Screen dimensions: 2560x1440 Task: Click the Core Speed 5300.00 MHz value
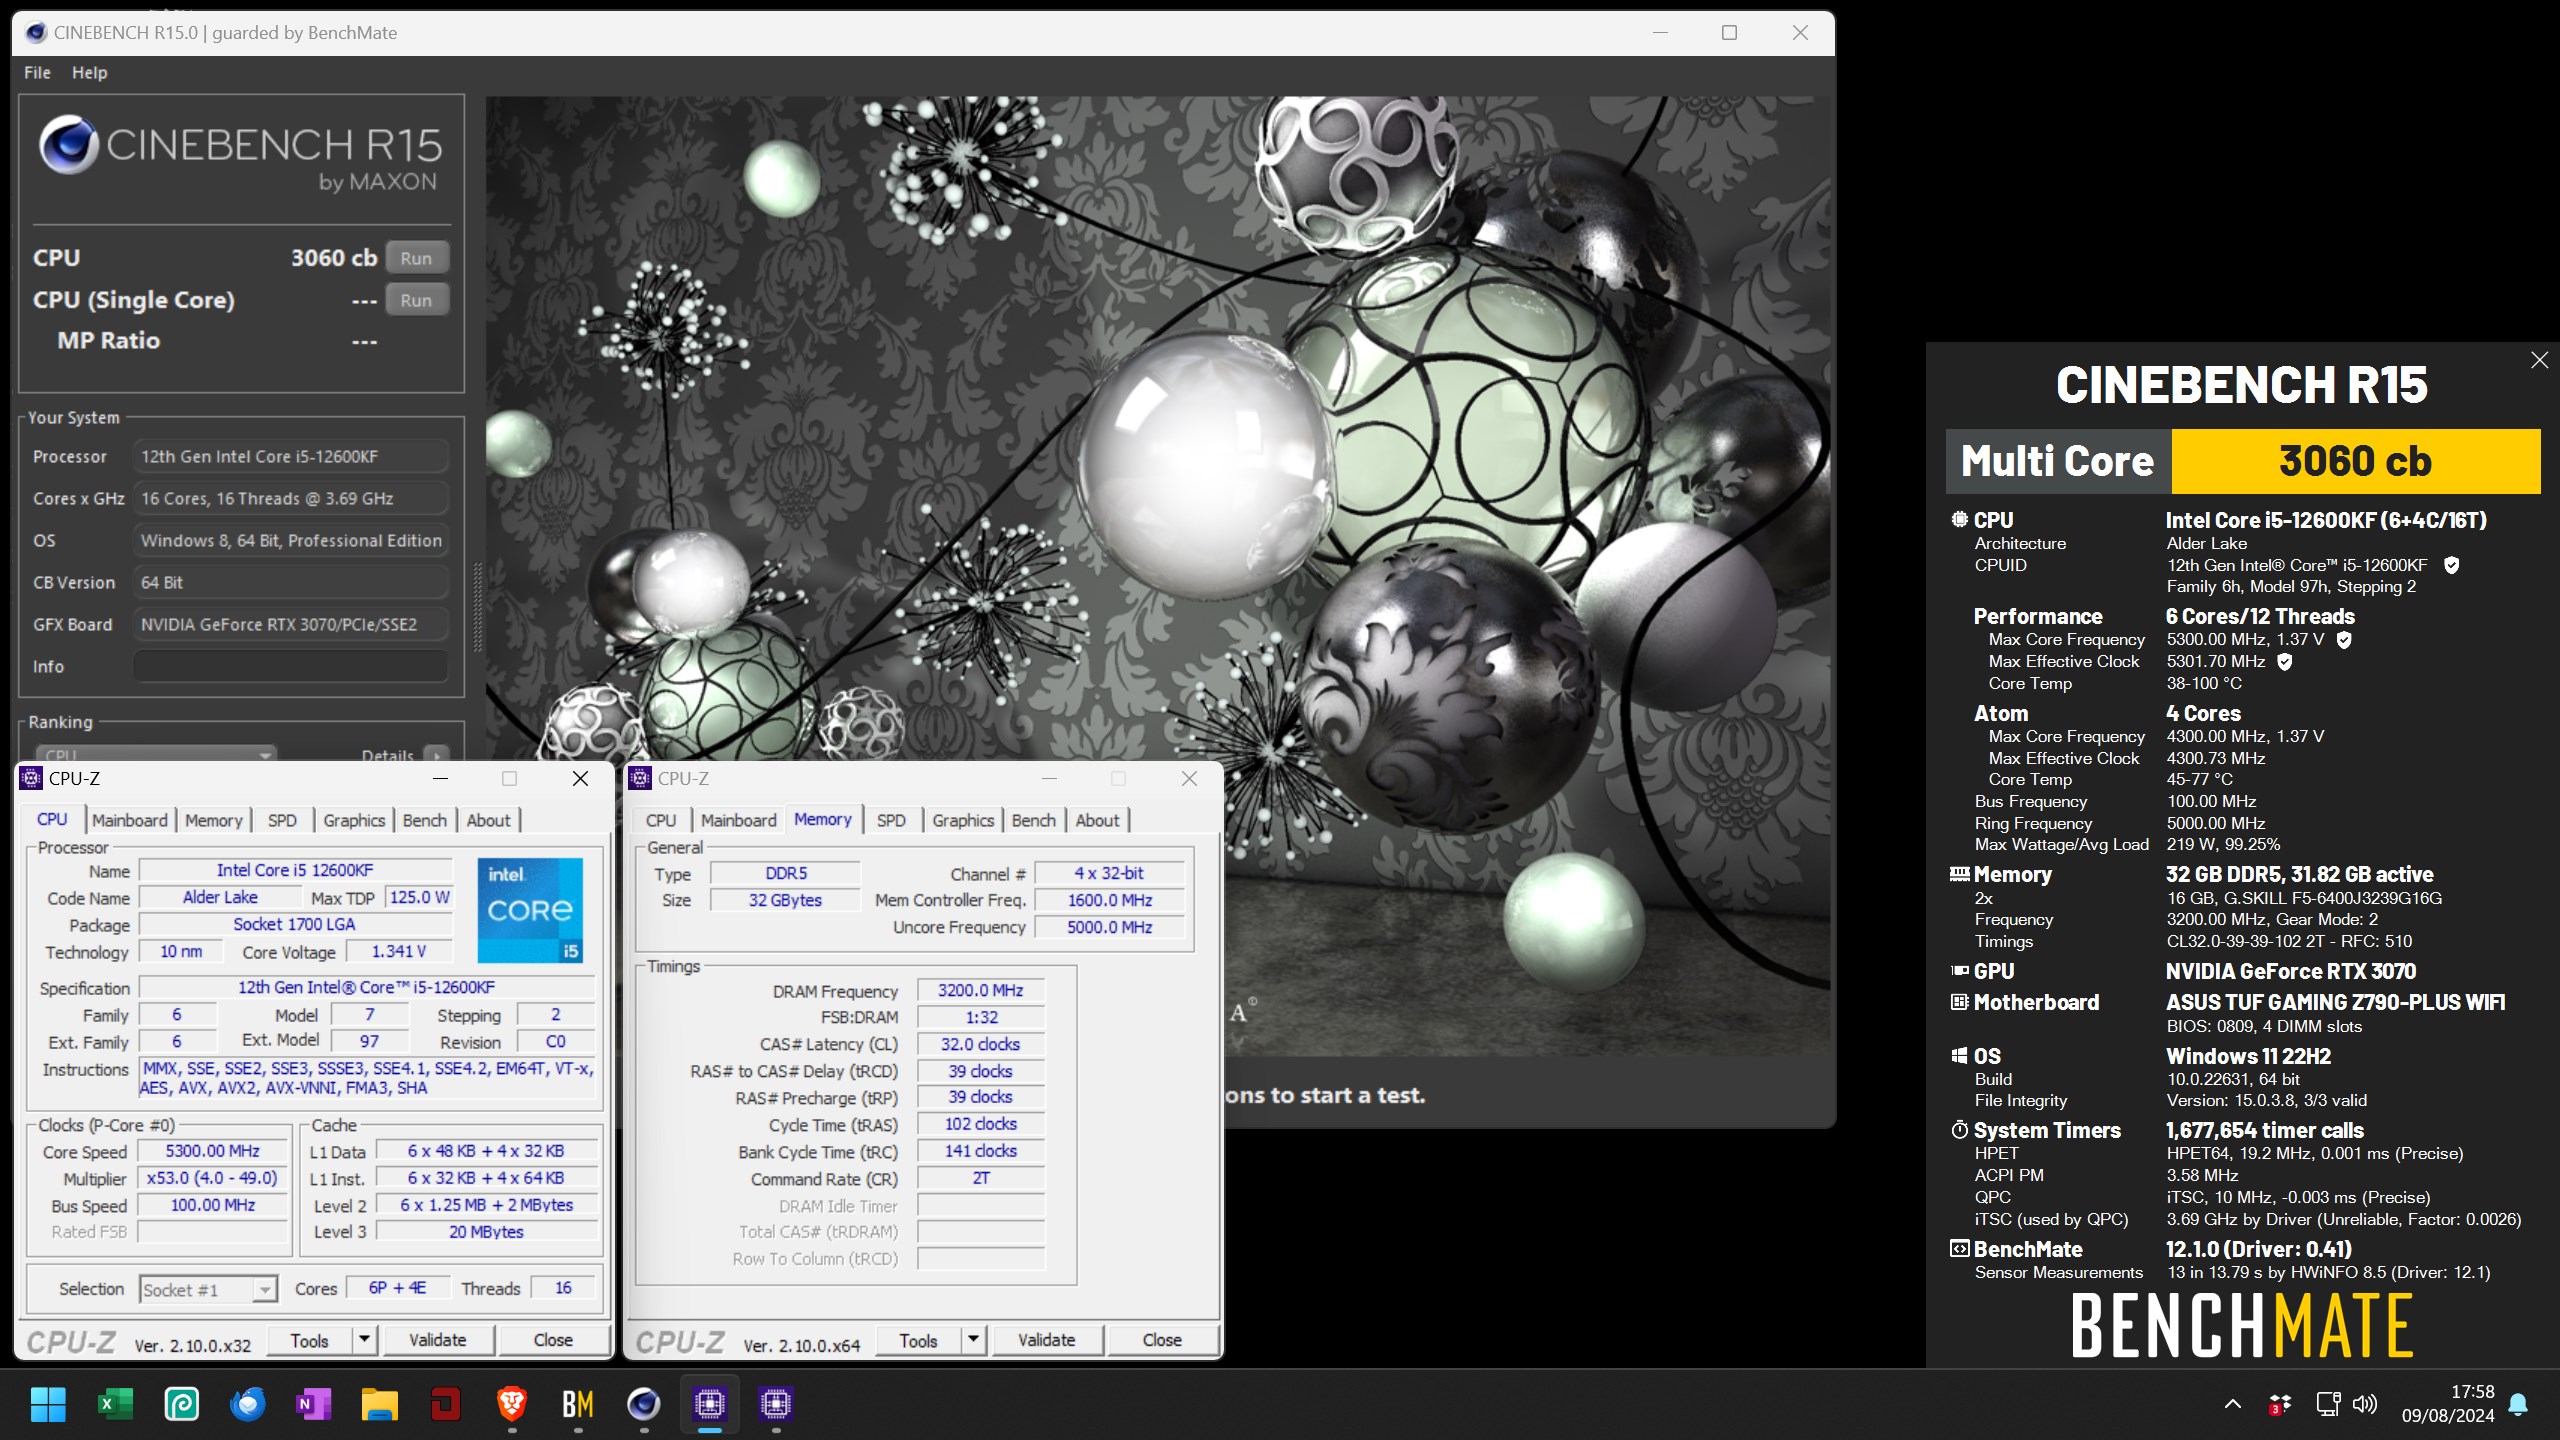[213, 1151]
